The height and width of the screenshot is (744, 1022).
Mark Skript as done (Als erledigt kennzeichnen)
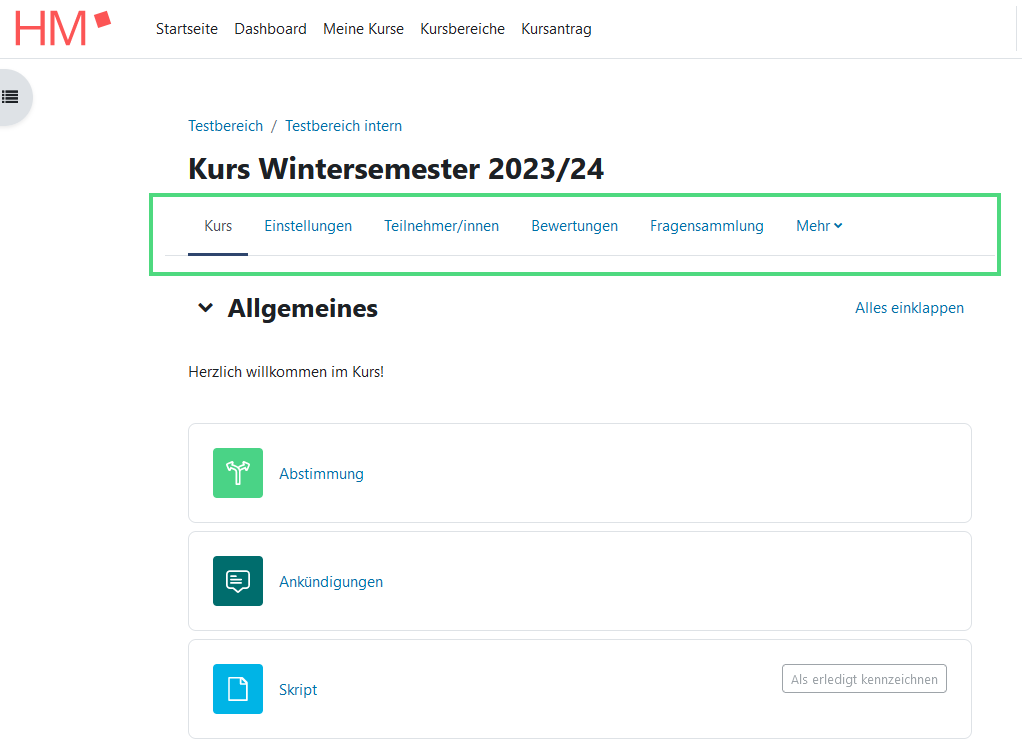pyautogui.click(x=864, y=680)
